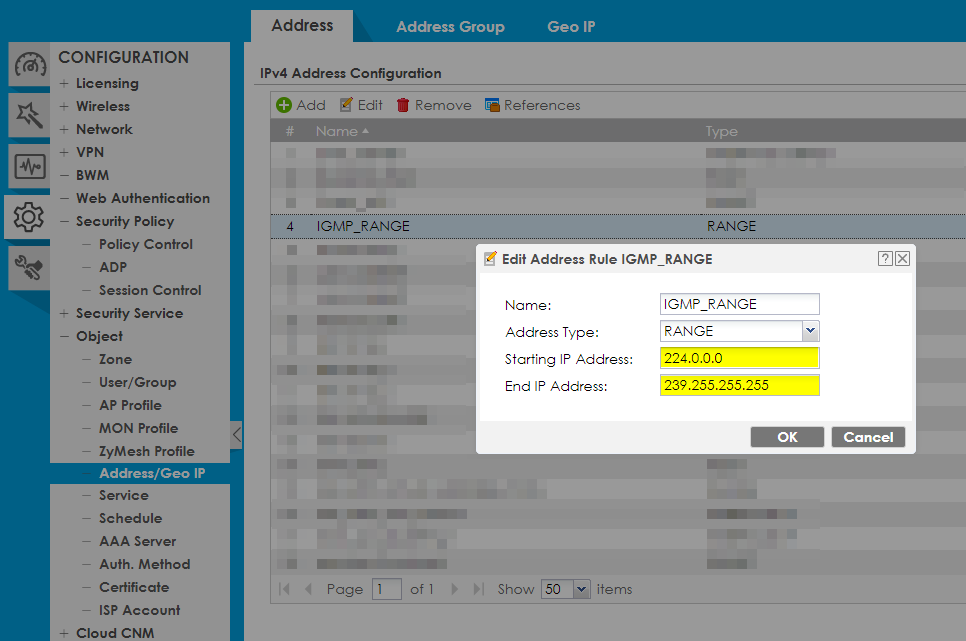Open Policy Control page
The height and width of the screenshot is (641, 966).
[x=146, y=245]
